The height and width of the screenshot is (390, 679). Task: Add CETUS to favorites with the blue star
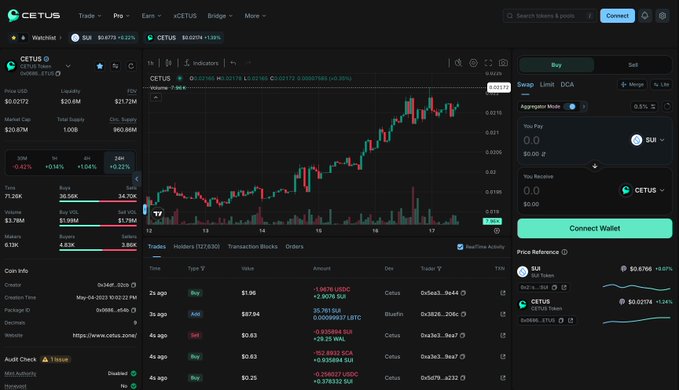click(x=100, y=66)
